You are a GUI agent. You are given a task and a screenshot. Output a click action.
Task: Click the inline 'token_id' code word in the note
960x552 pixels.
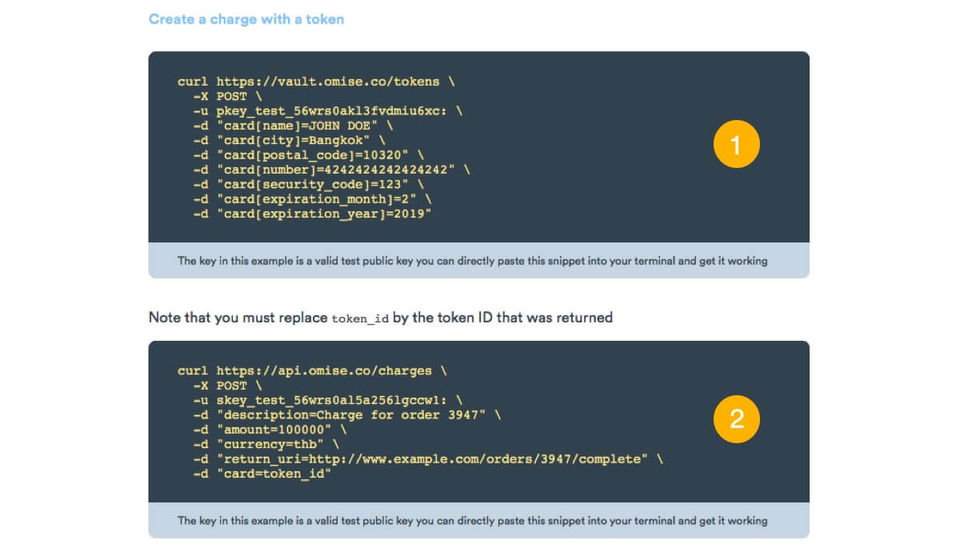pos(360,318)
